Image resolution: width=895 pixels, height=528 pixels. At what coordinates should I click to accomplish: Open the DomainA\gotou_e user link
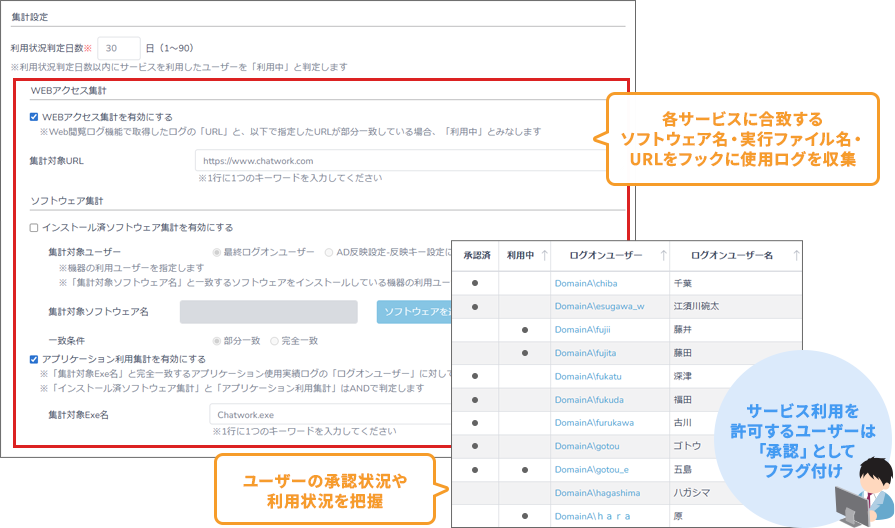591,470
